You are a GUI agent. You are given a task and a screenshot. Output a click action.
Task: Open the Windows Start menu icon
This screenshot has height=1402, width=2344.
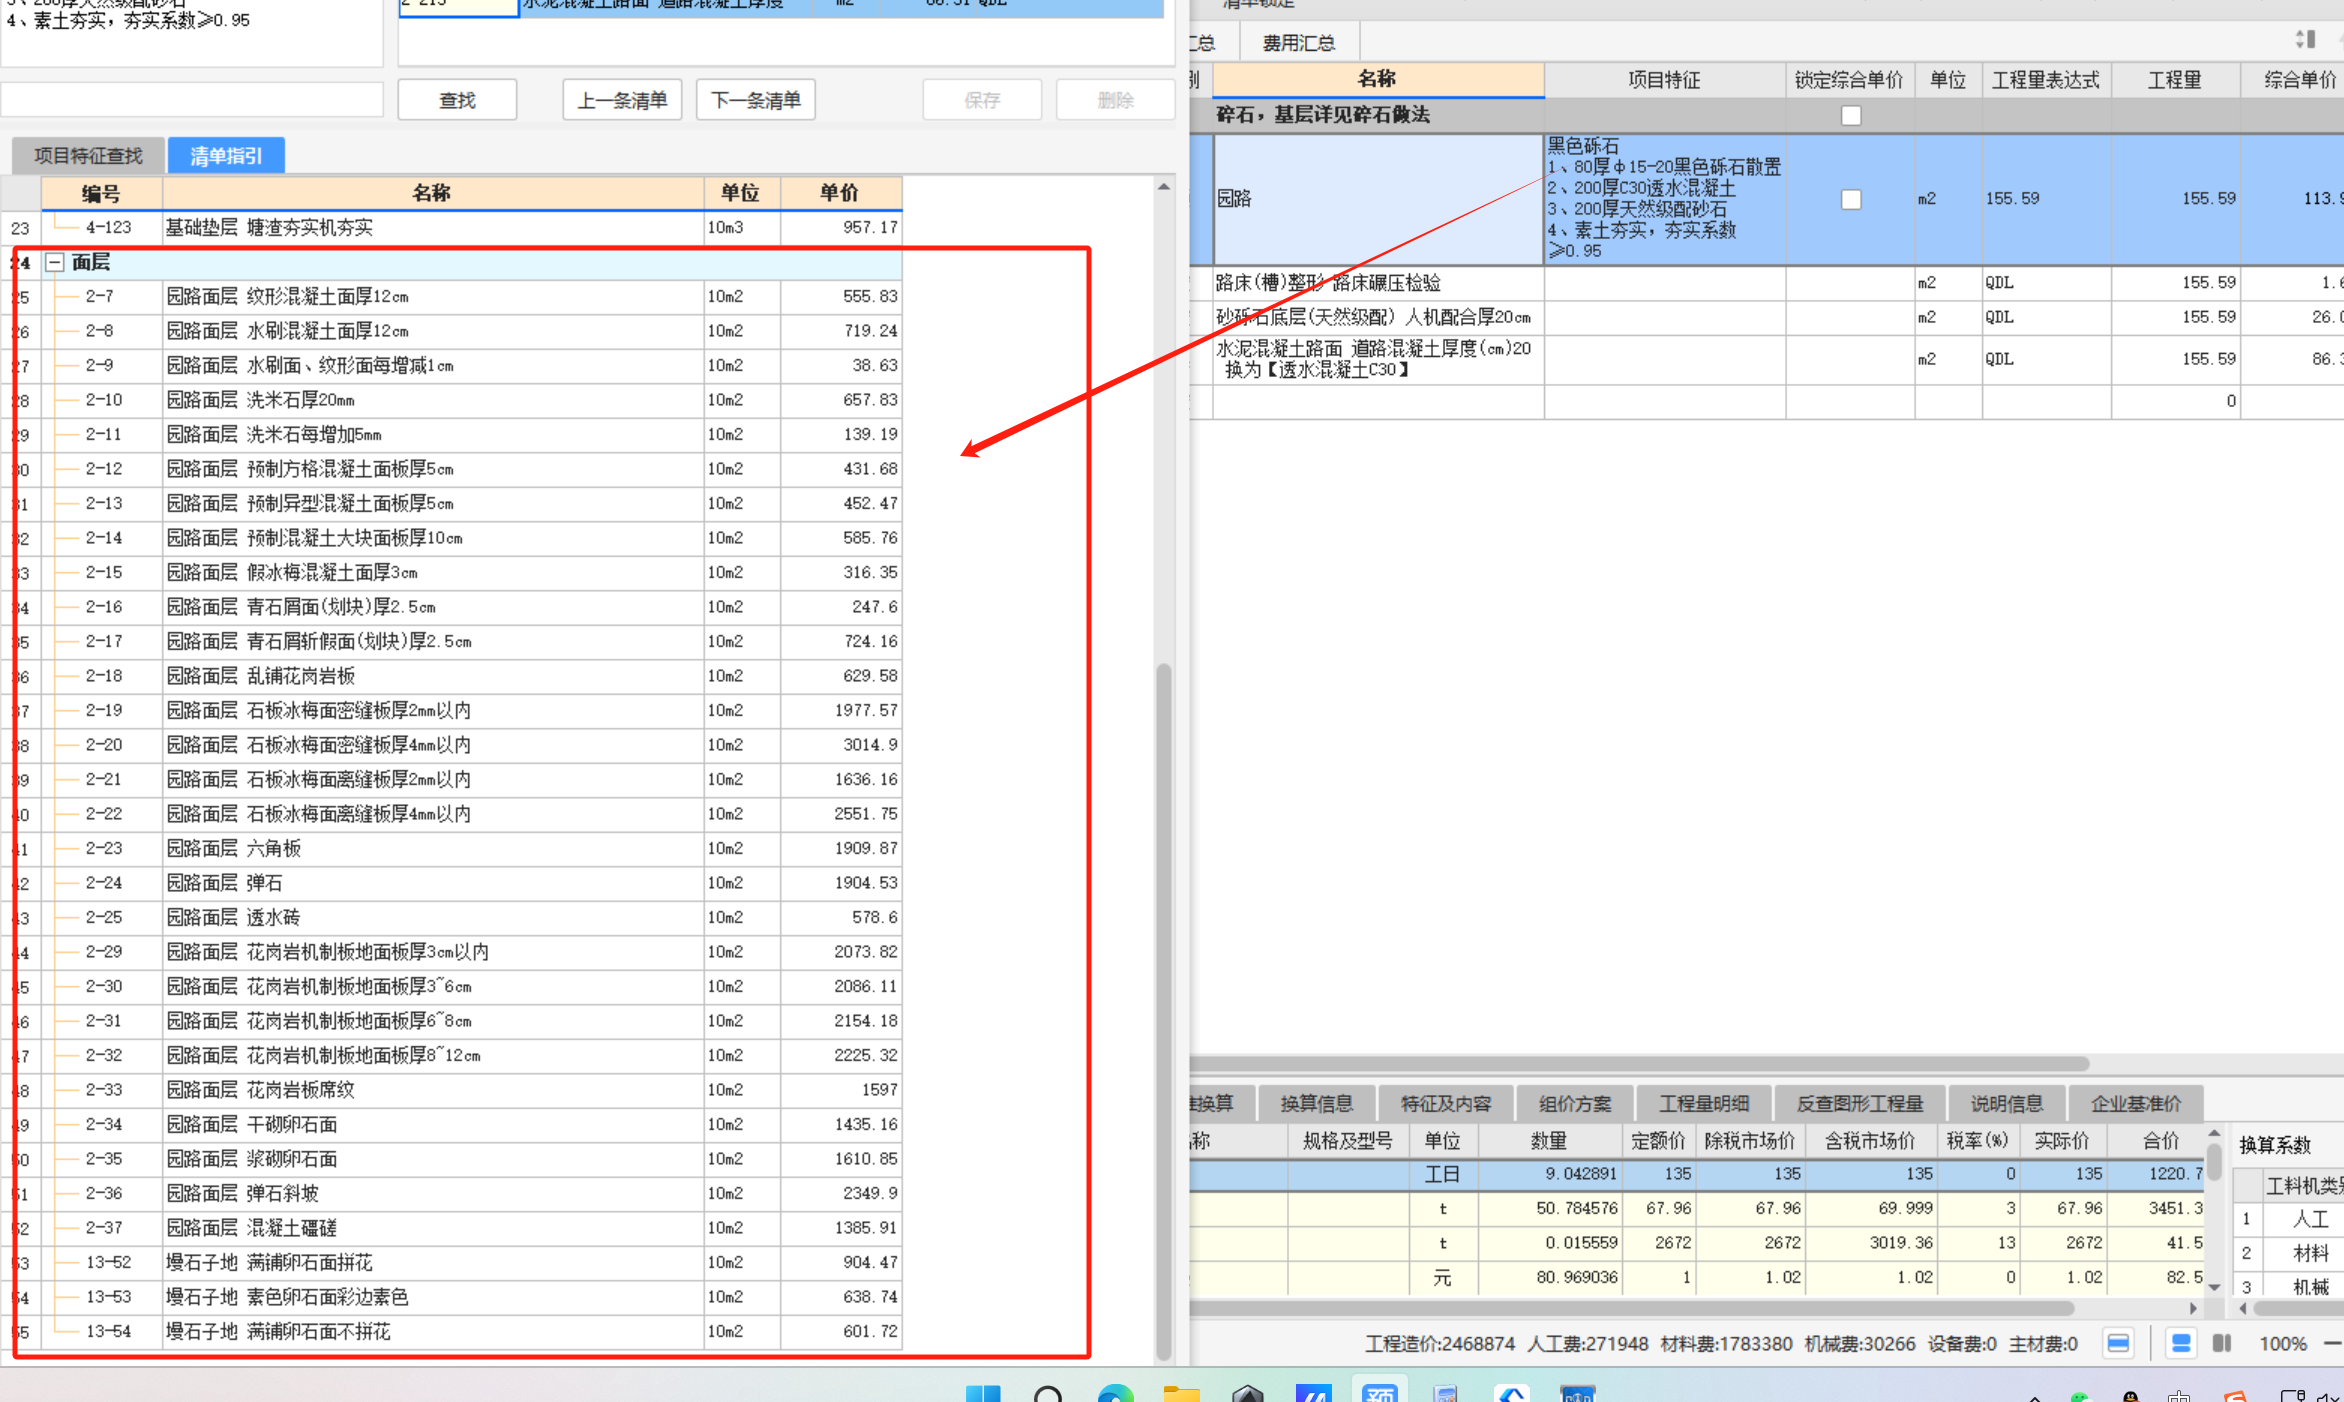tap(983, 1393)
